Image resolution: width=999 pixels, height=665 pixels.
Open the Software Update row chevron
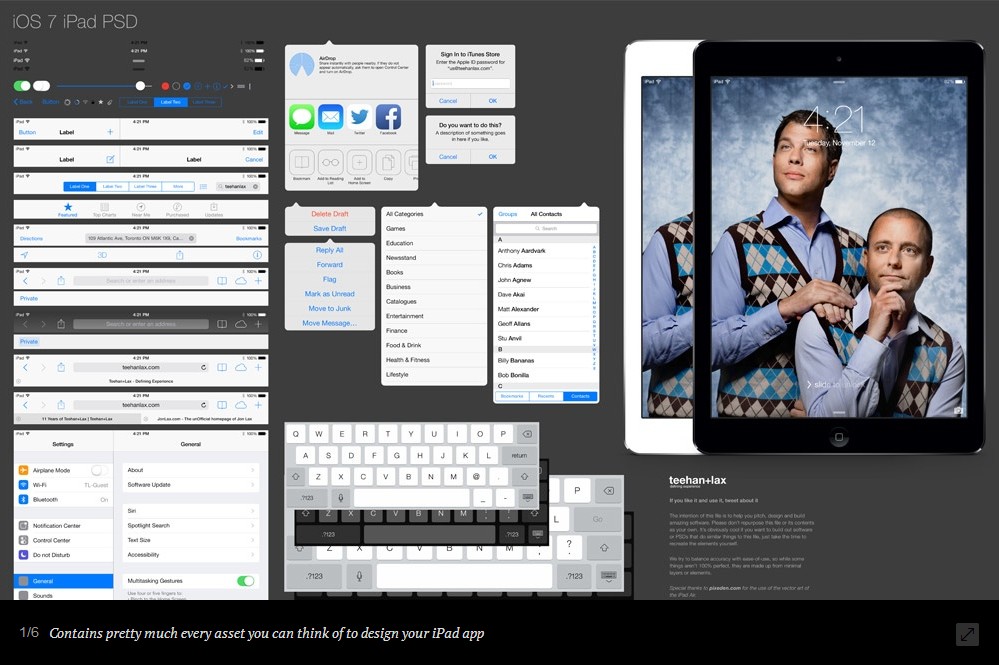tap(252, 485)
